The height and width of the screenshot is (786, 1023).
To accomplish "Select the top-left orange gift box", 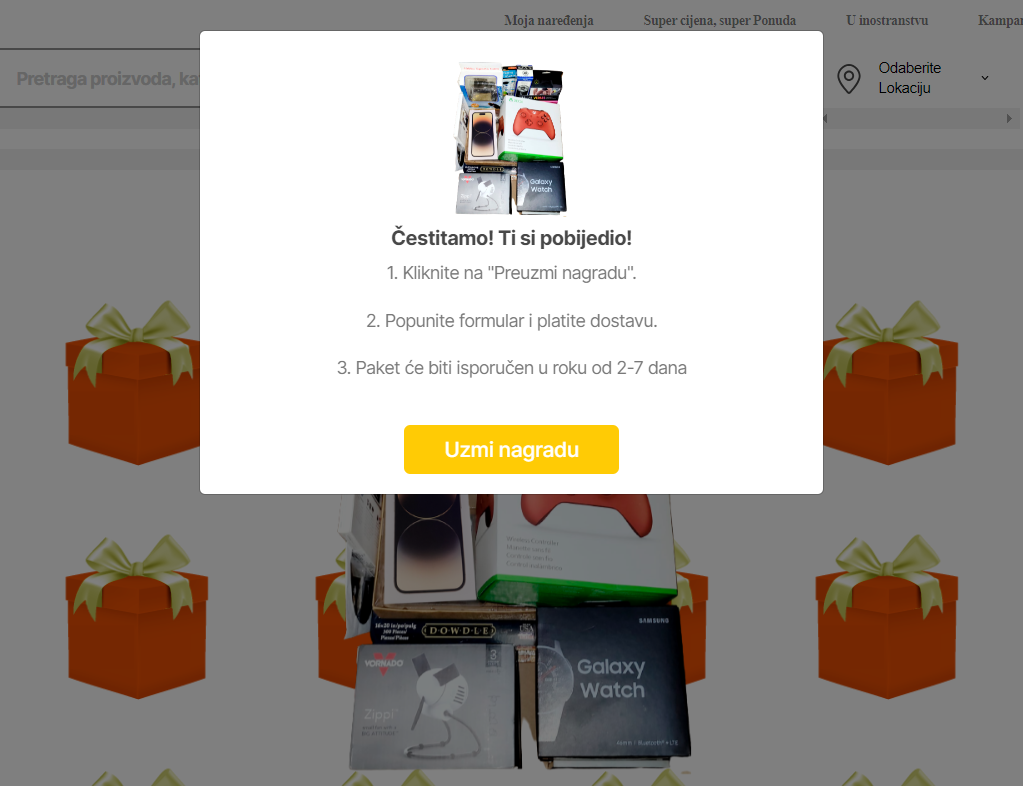I will pos(132,384).
